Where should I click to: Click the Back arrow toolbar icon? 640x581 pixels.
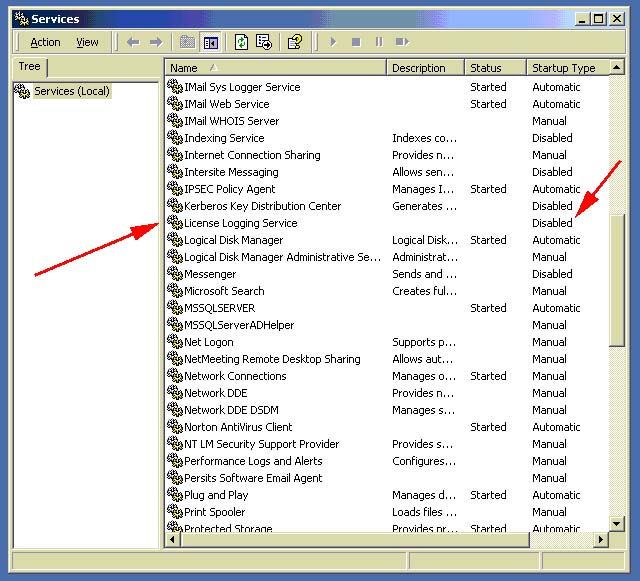(x=133, y=42)
